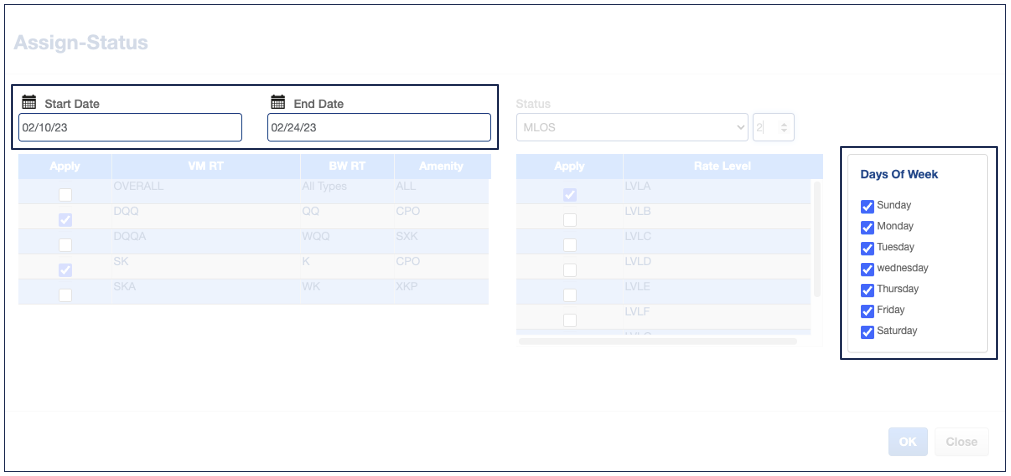The height and width of the screenshot is (476, 1011).
Task: Click the rate level horizontal scrollbar
Action: [x=657, y=341]
